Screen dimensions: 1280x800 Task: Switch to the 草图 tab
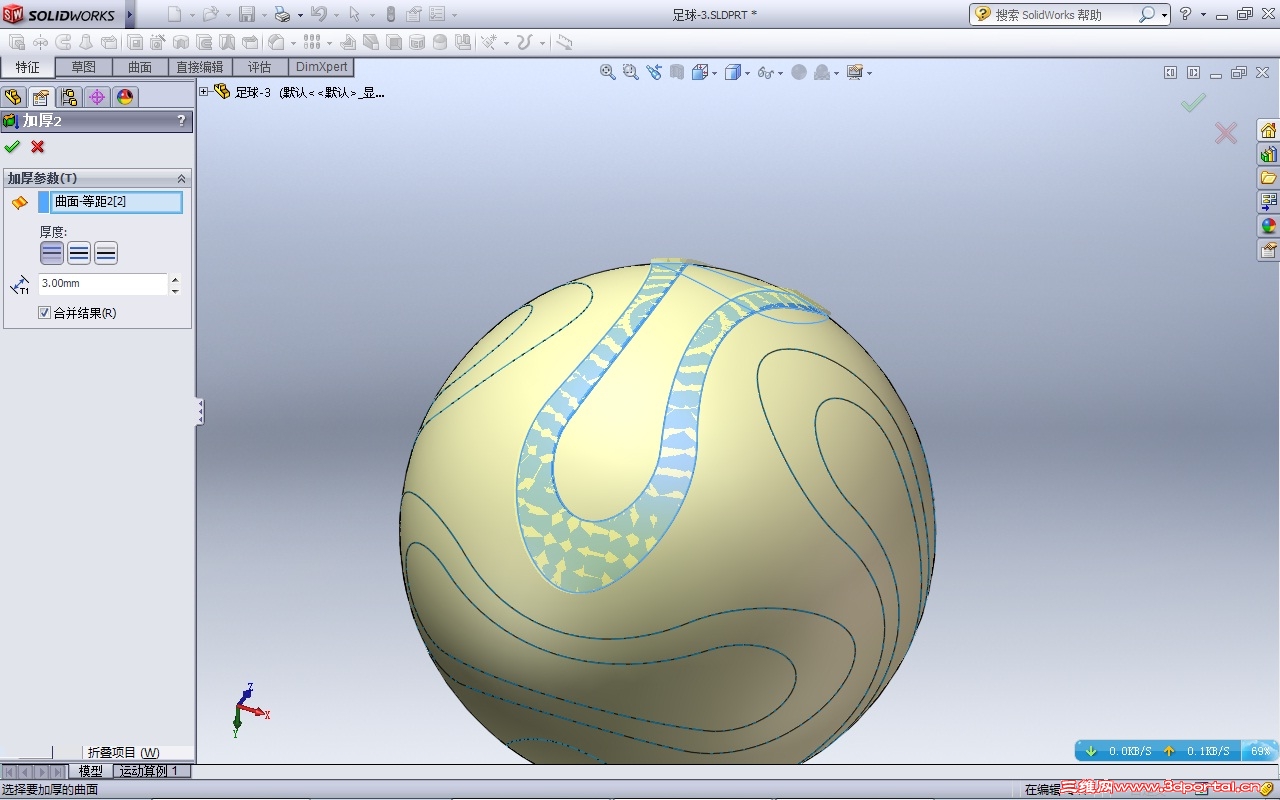[x=84, y=67]
